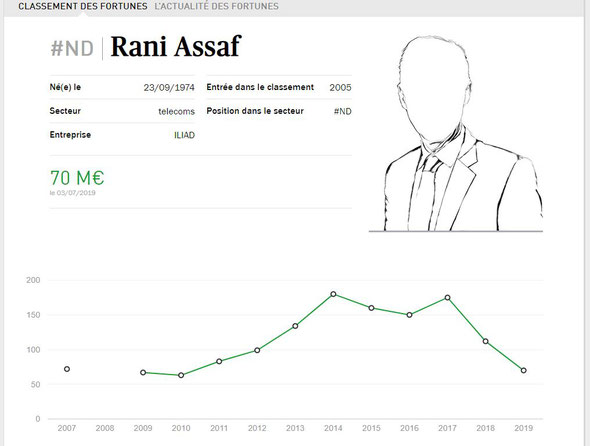
Task: Click the 2014 peak data point
Action: coord(333,294)
